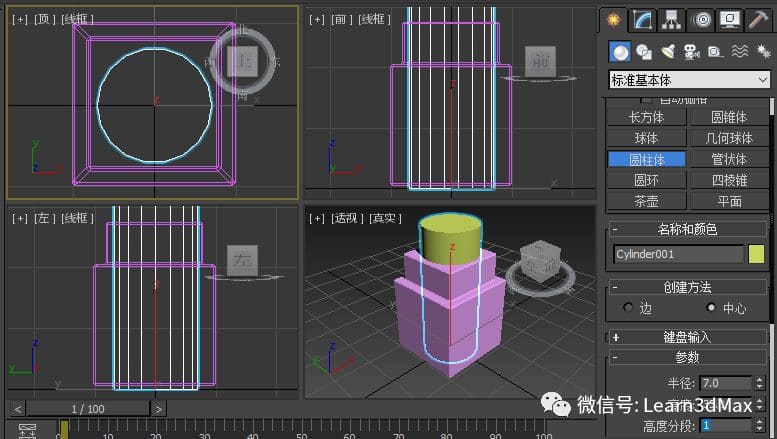Switch to the Modify panel tab
The image size is (777, 439).
643,20
